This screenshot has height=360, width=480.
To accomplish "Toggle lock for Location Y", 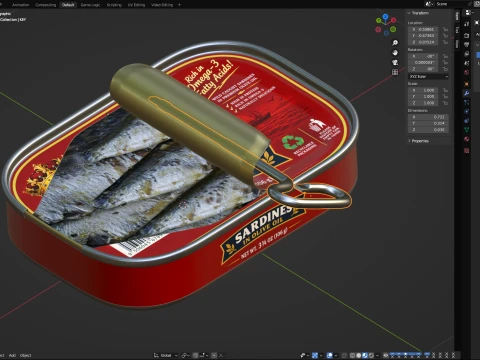I will (445, 36).
